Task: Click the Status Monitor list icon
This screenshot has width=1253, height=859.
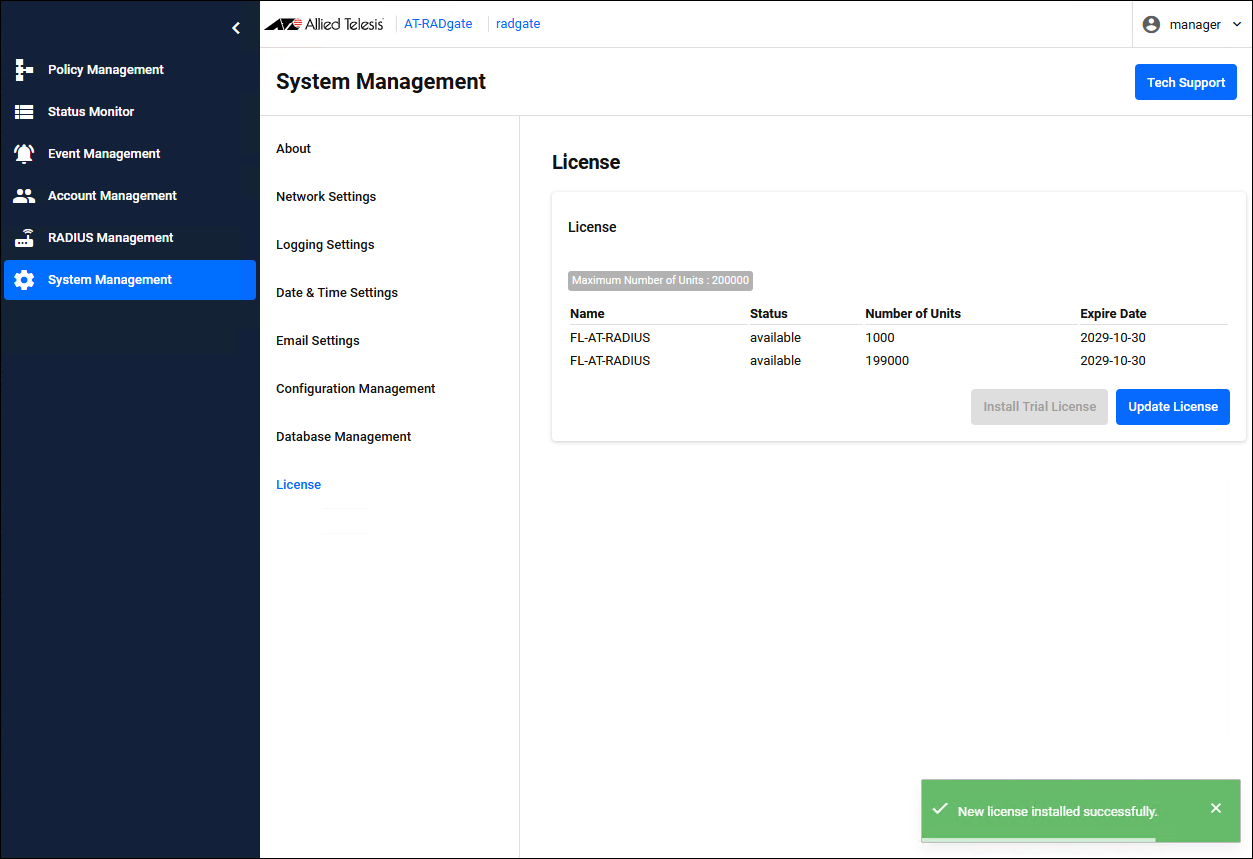Action: 24,112
